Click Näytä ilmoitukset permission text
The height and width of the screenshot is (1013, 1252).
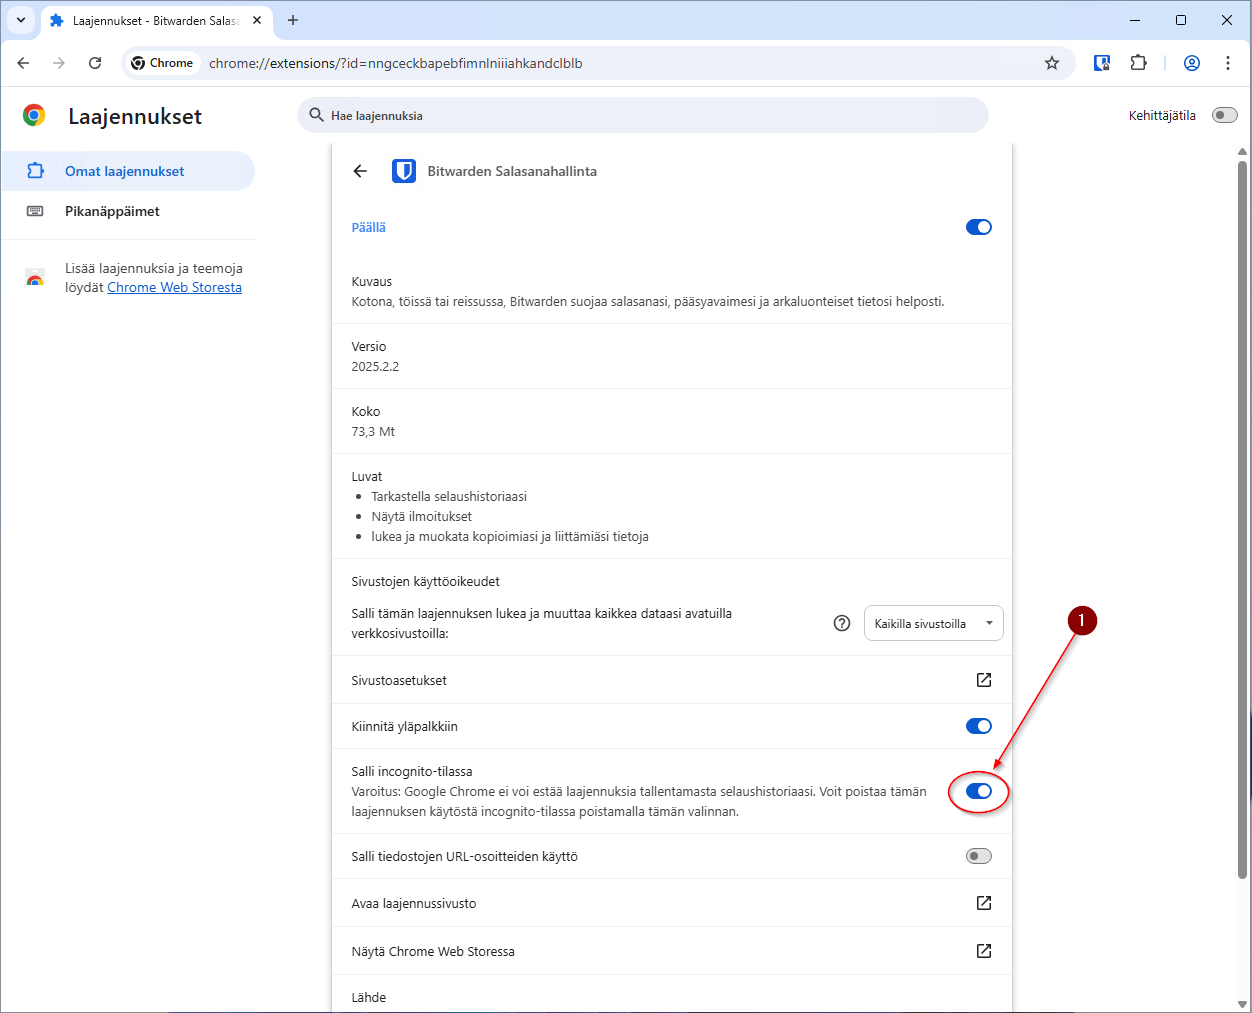tap(422, 516)
